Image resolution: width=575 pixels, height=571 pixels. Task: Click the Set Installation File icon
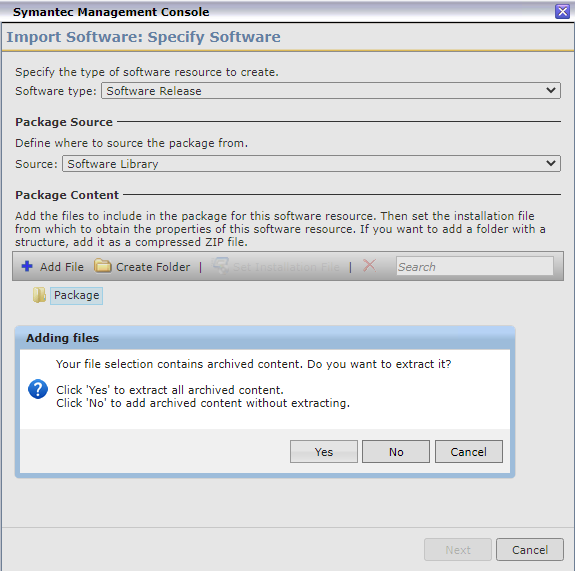[221, 266]
